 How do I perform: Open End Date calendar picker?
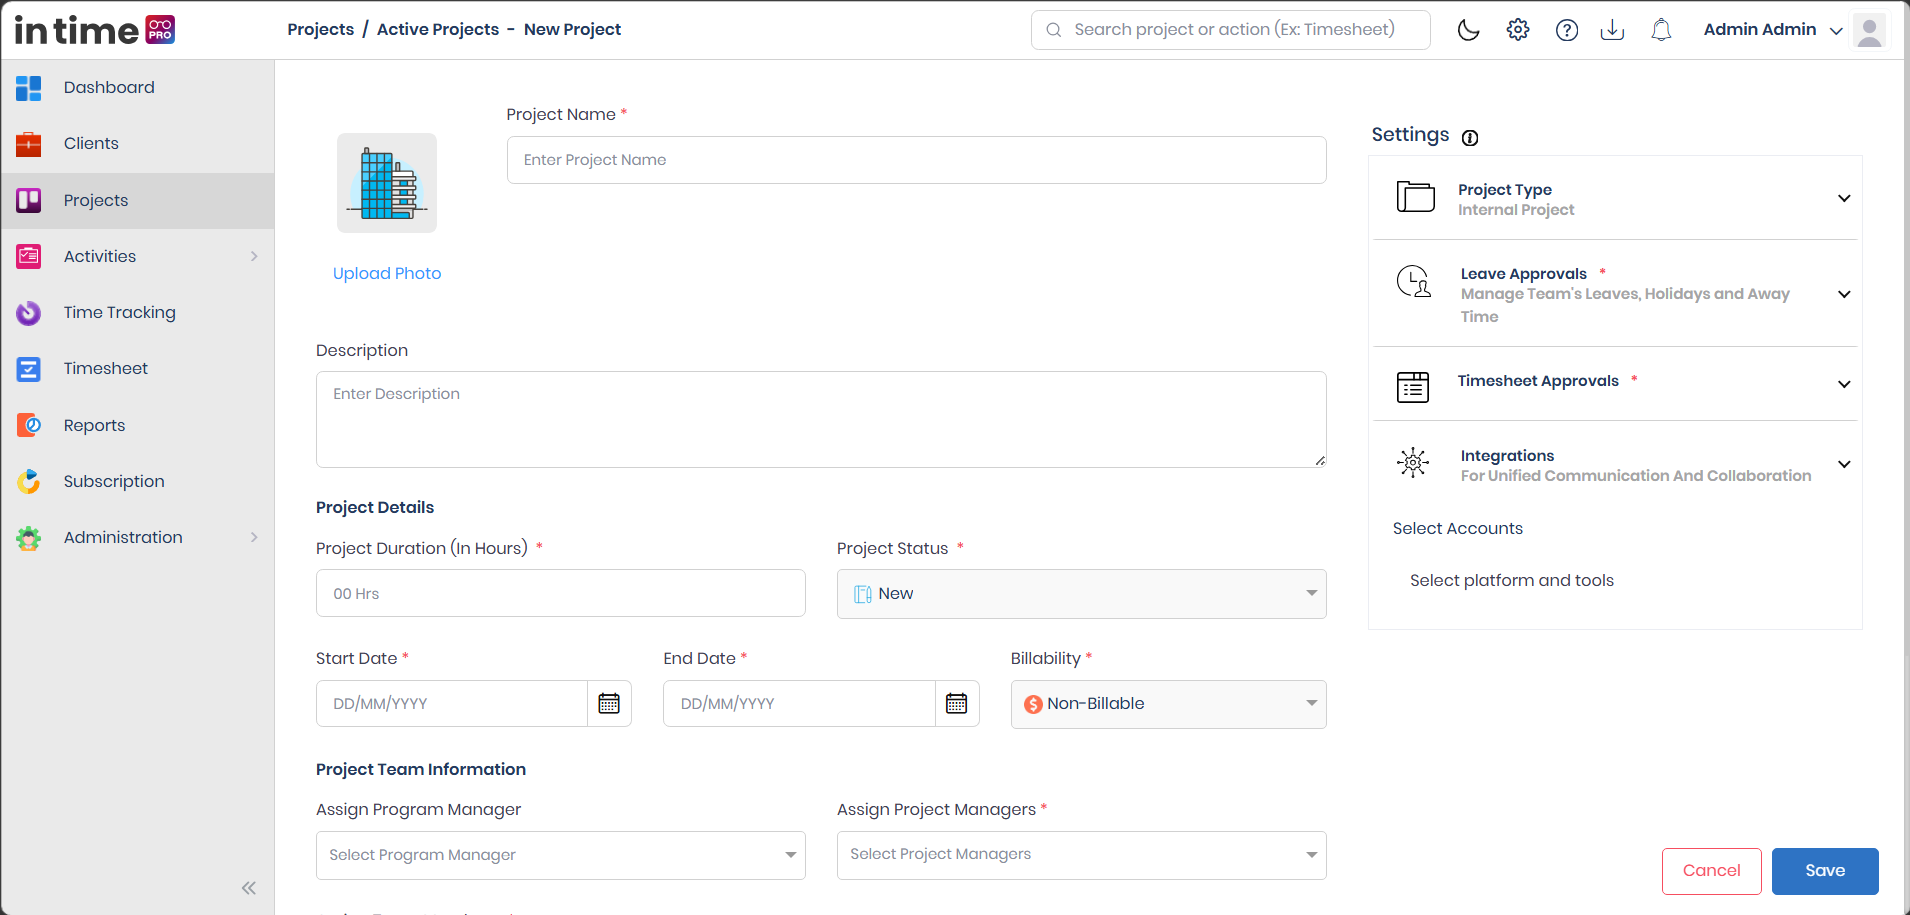(957, 703)
